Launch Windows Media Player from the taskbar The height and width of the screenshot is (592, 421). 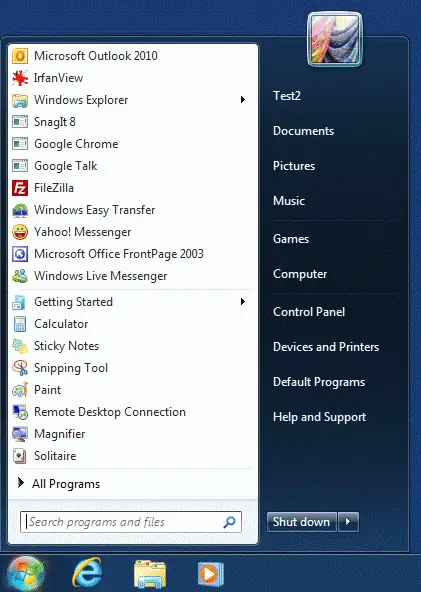[211, 574]
